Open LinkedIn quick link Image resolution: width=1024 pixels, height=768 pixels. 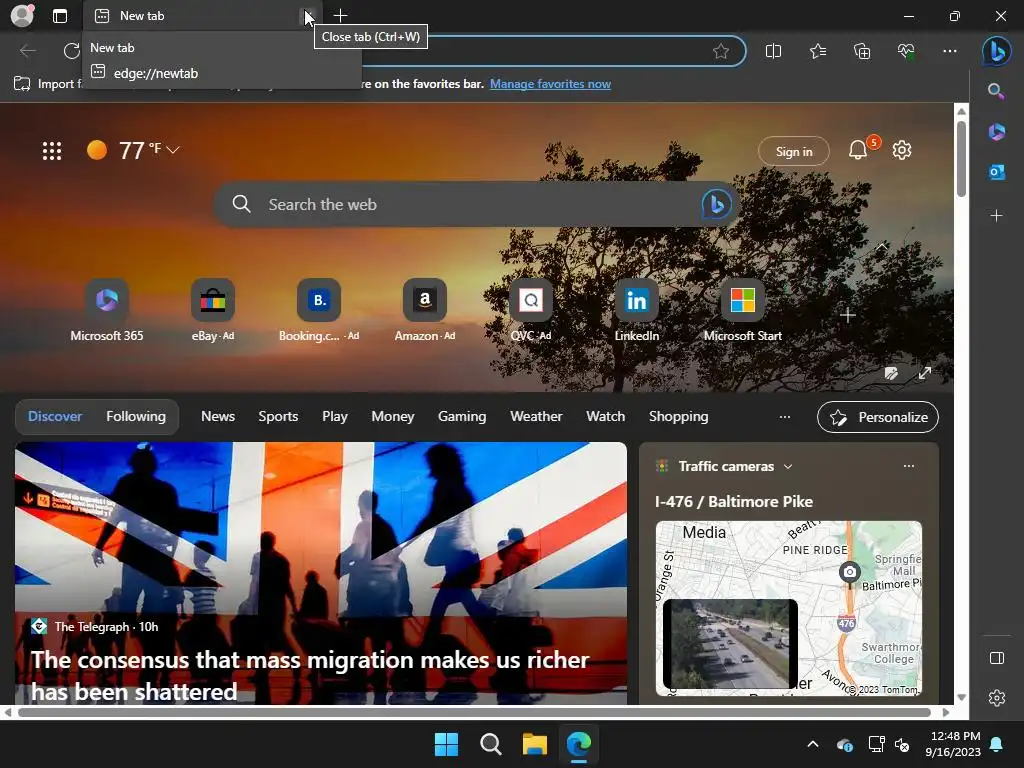[x=637, y=311]
